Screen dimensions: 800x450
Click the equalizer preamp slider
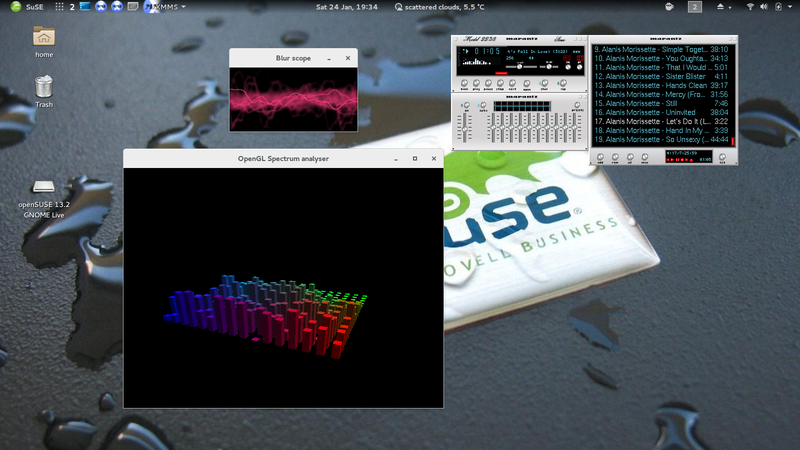(464, 128)
